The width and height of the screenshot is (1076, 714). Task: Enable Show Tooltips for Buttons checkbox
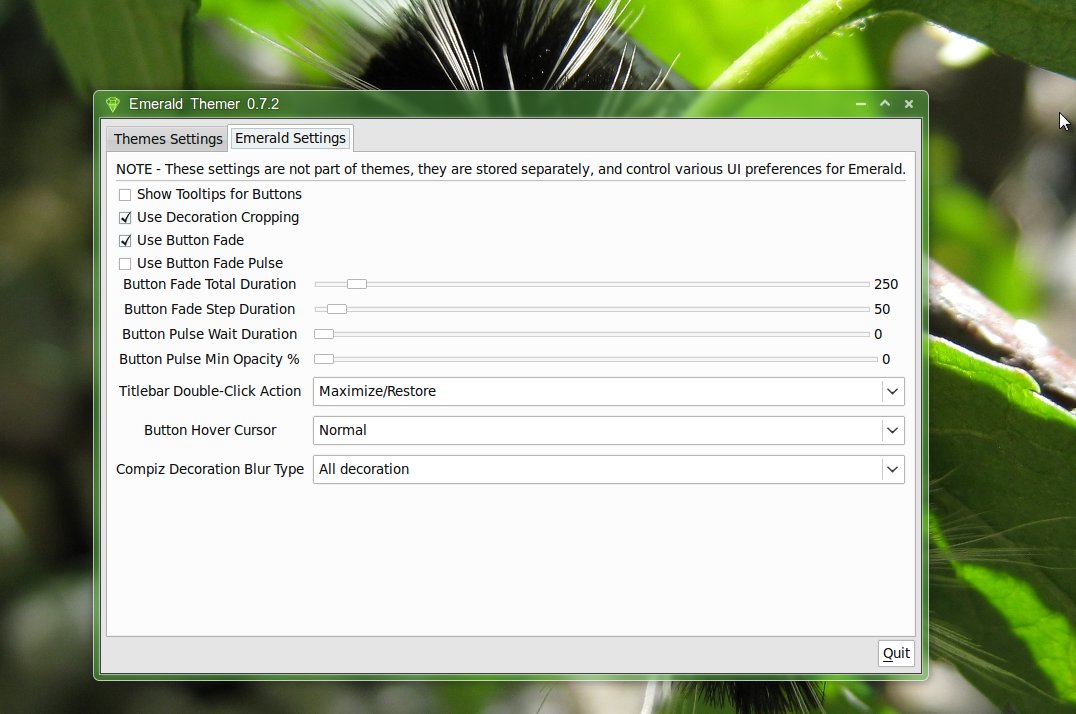pos(125,195)
